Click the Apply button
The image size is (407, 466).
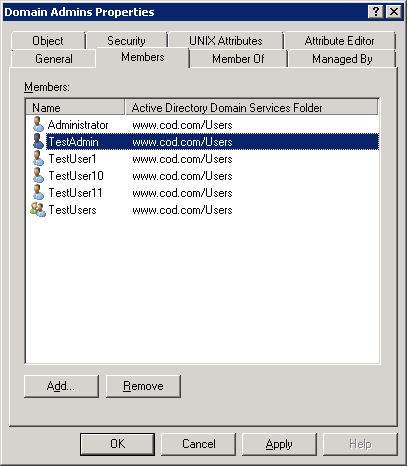(x=279, y=444)
